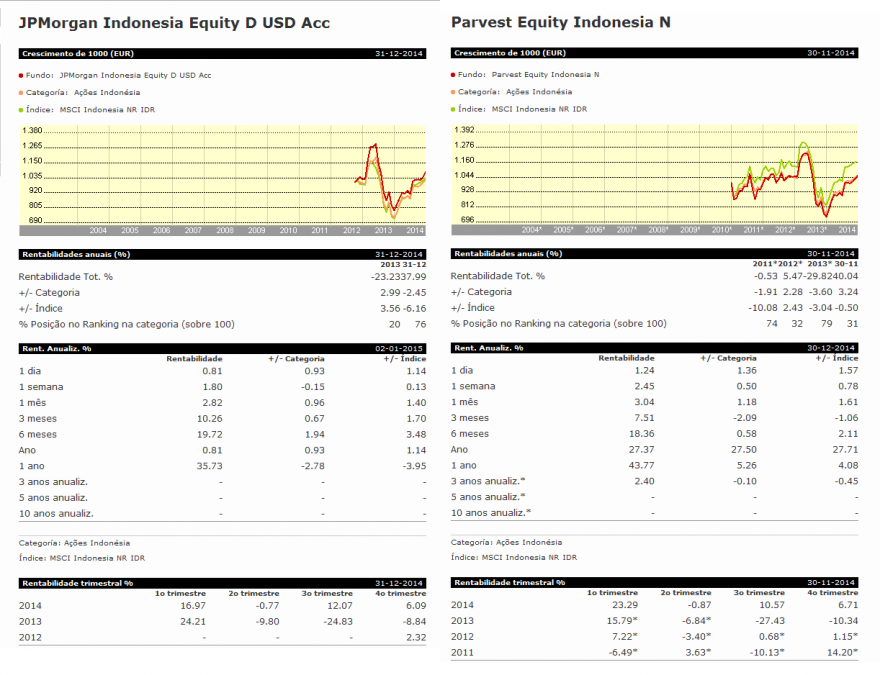Screen dimensions: 880x675
Task: Click the 4o trimestre heading in the Parvest table
Action: click(x=832, y=593)
